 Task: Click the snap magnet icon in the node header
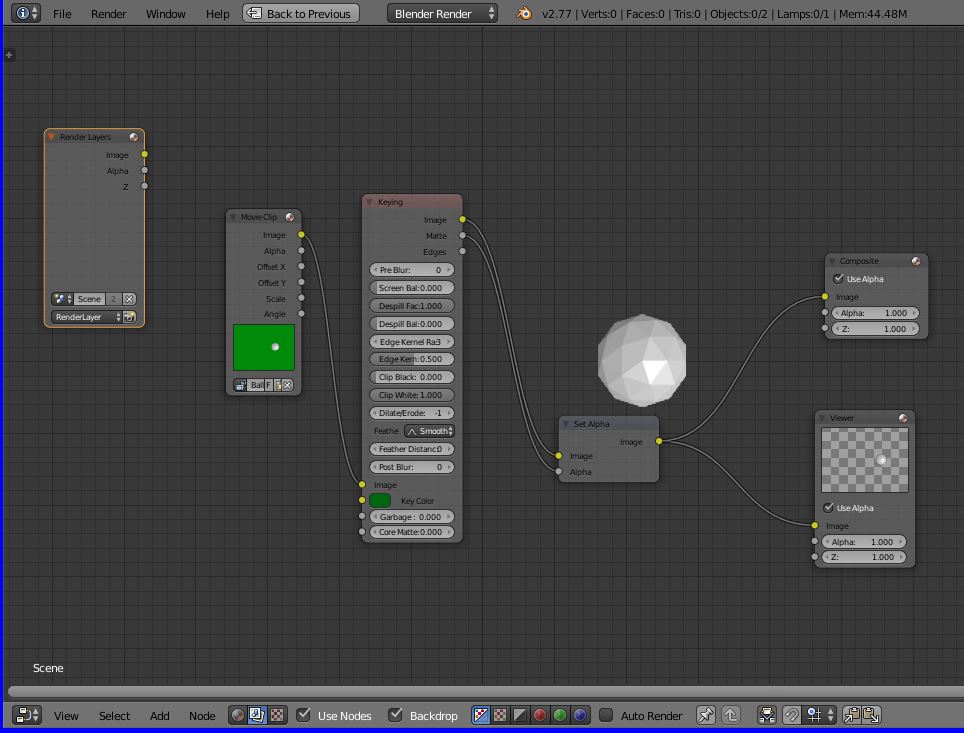(790, 715)
